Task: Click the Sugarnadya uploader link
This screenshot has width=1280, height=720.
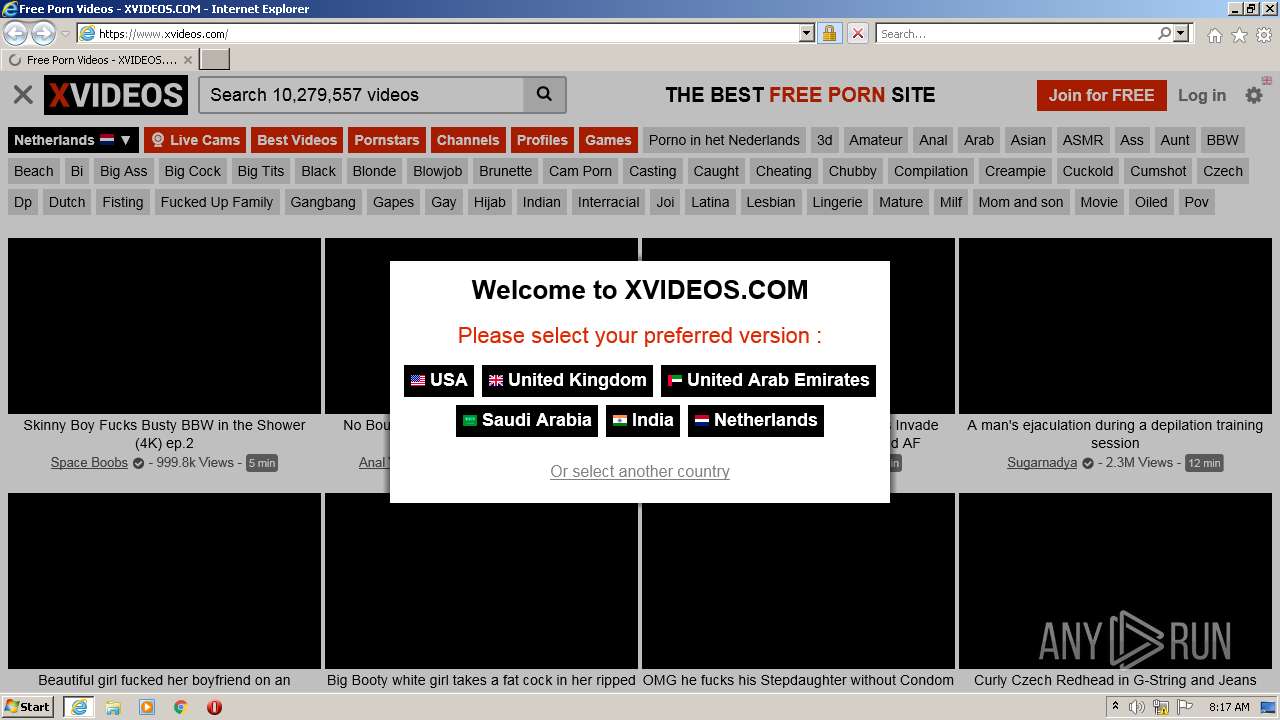Action: pyautogui.click(x=1042, y=462)
